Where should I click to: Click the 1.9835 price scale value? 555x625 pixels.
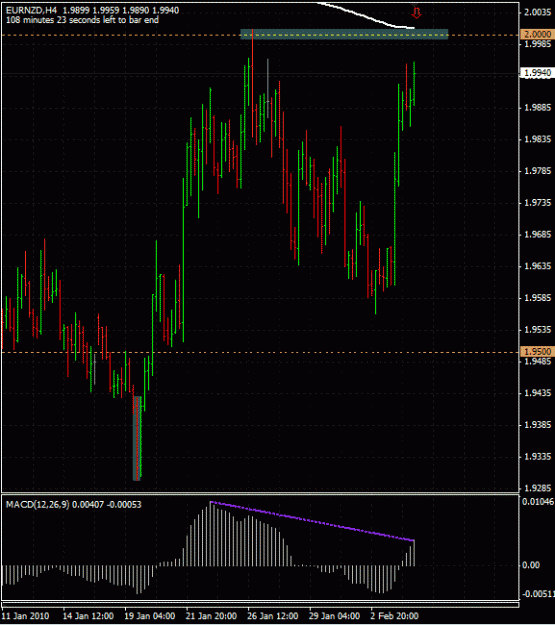click(x=538, y=139)
